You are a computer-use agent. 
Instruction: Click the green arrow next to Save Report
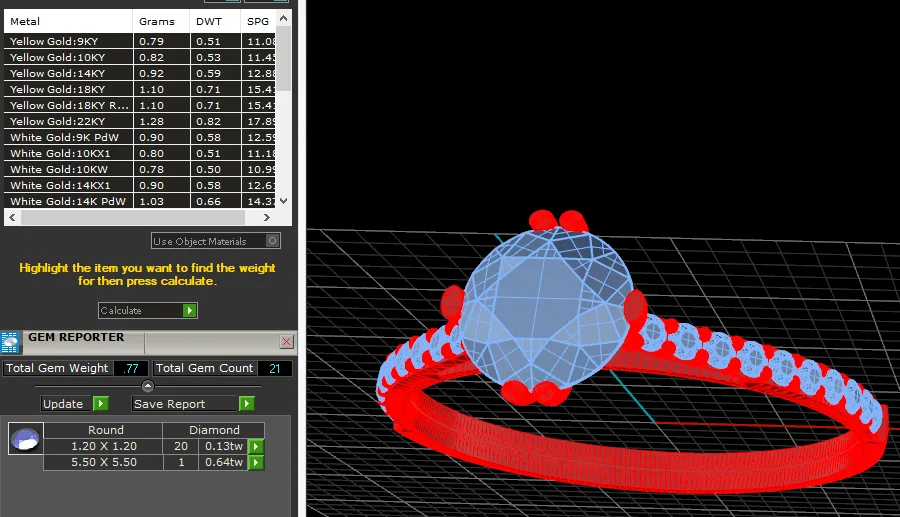(247, 403)
